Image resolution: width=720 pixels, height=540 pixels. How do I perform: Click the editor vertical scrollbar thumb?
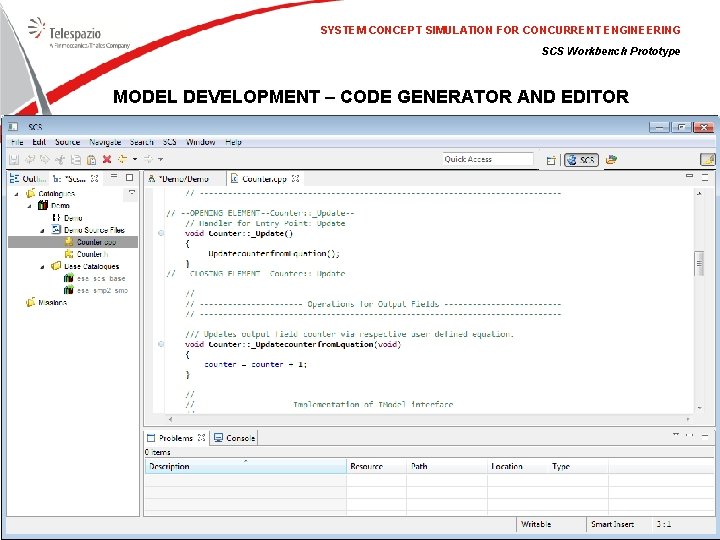tap(699, 264)
